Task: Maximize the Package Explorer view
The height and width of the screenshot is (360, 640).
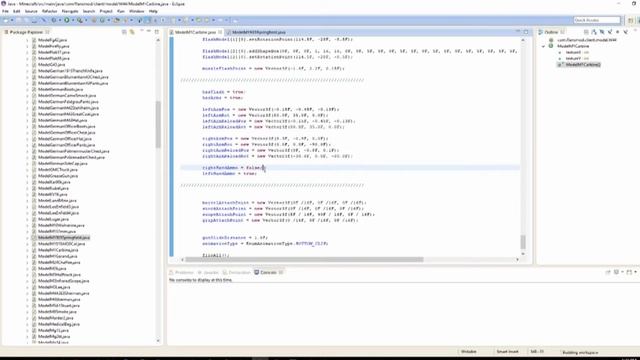Action: pos(157,32)
